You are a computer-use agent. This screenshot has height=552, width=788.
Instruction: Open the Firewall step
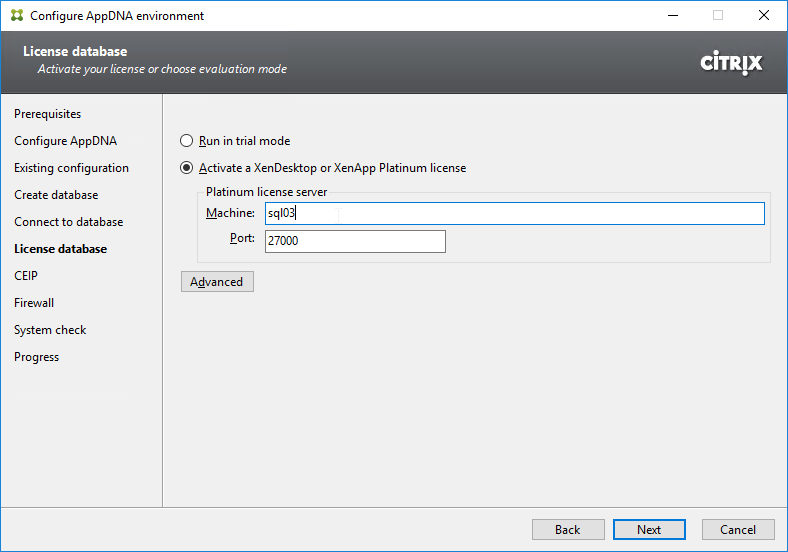pos(34,303)
